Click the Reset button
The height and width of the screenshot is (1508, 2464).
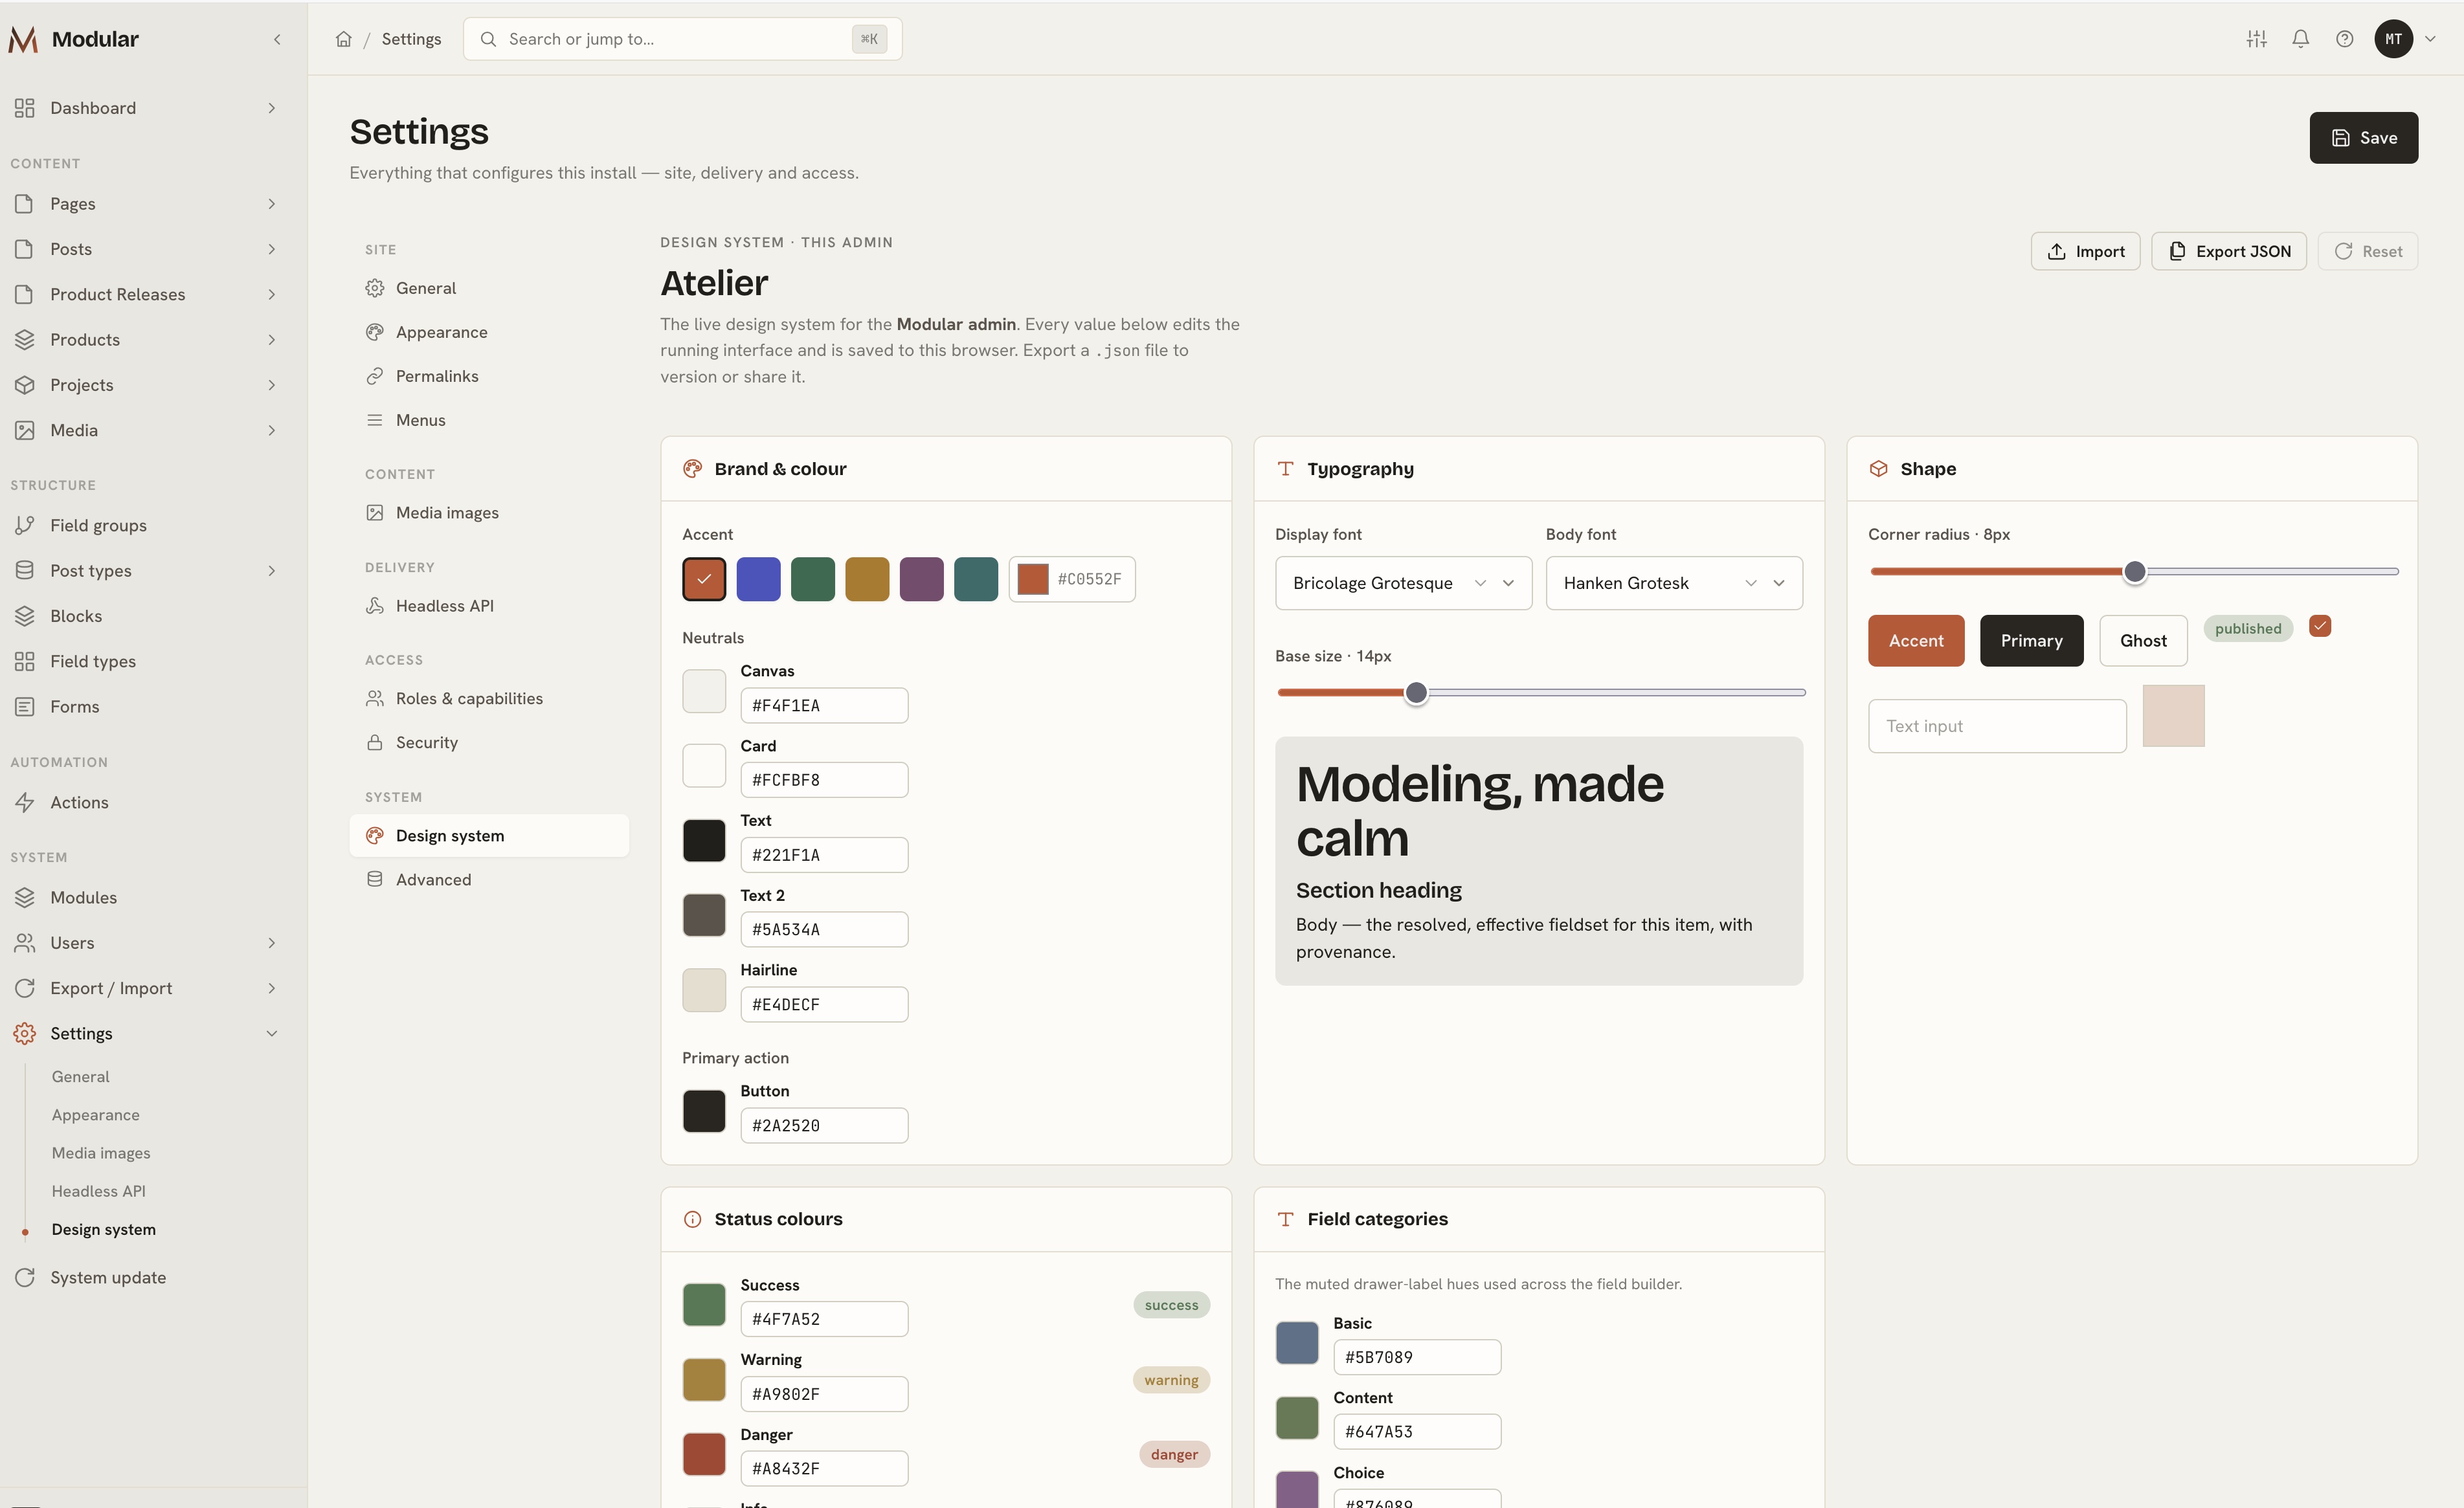click(x=2367, y=251)
